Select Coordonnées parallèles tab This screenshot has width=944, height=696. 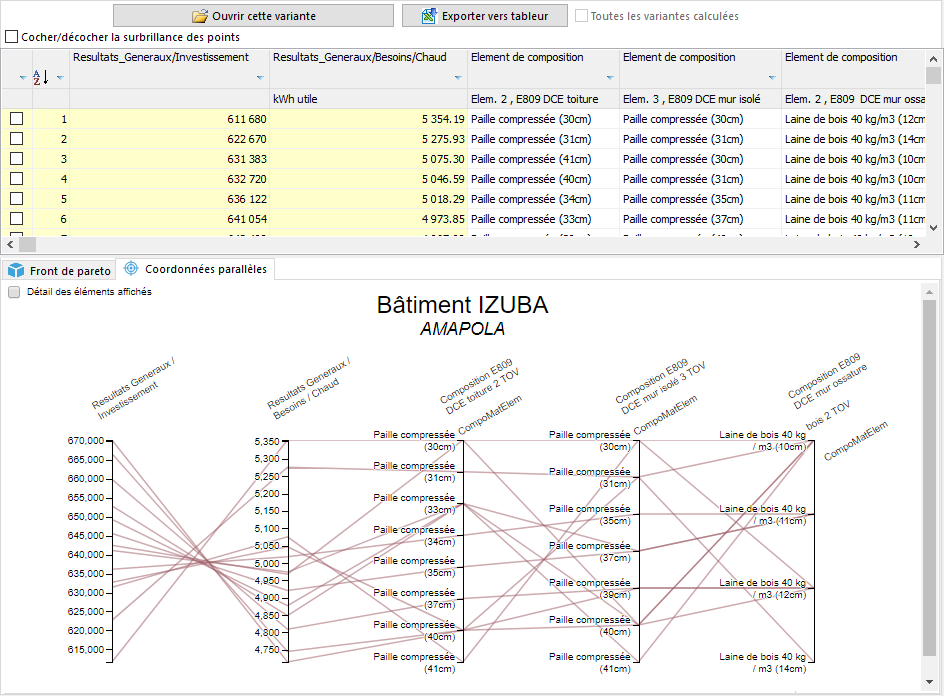pyautogui.click(x=196, y=269)
